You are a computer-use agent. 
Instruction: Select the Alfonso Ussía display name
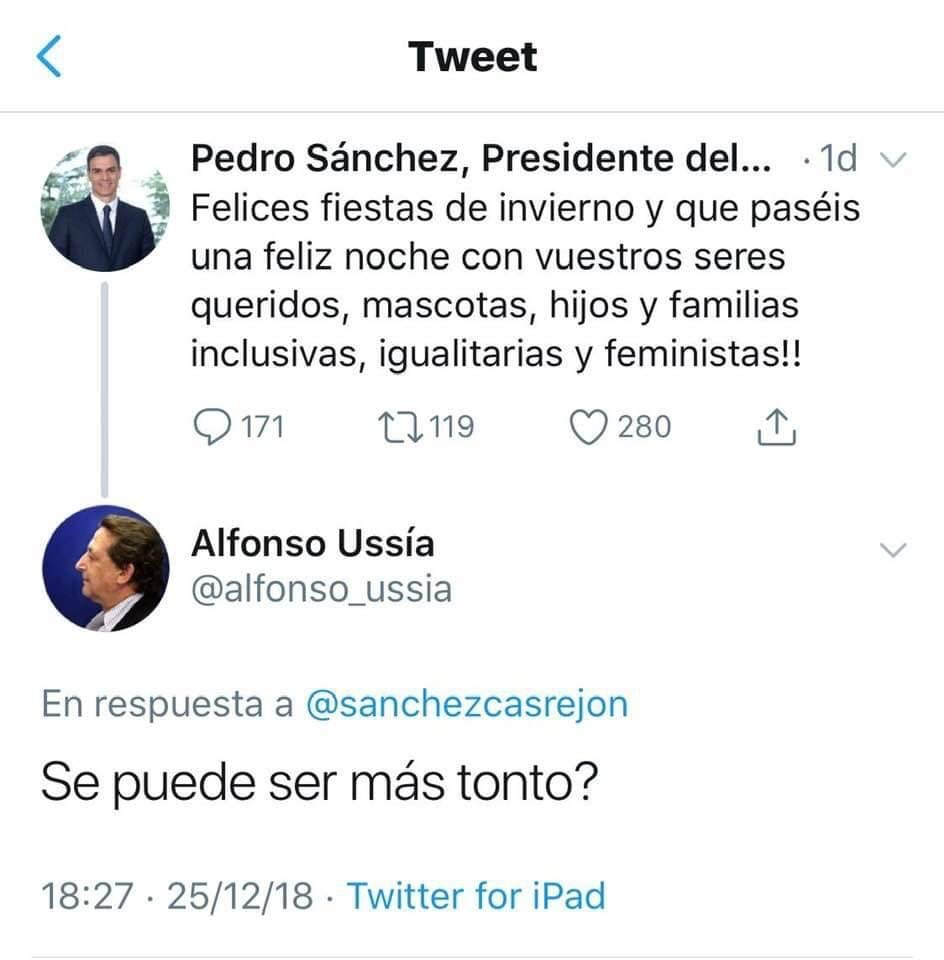coord(312,544)
